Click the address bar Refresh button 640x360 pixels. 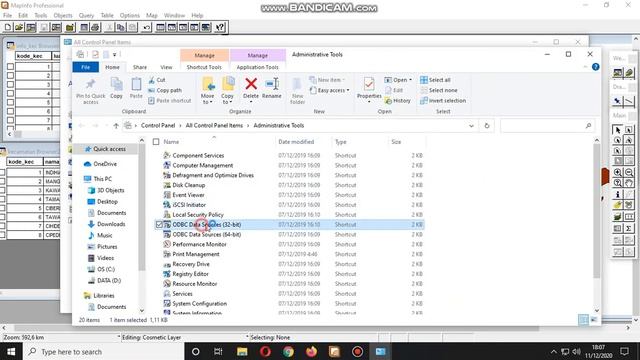(487, 126)
